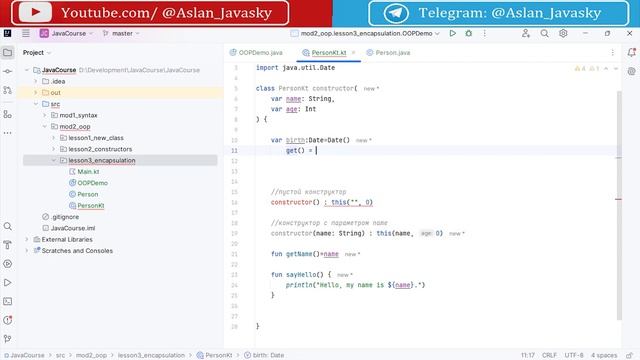This screenshot has width=640, height=360.
Task: Expand the .idea folder
Action: pos(36,82)
